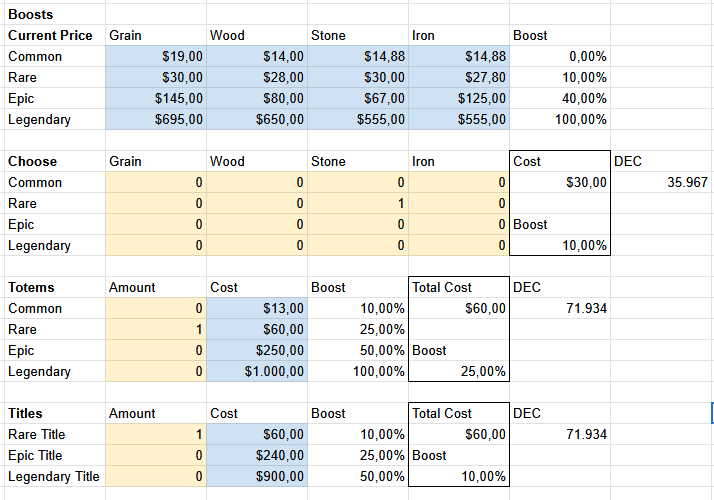Select the Epic Title cost $240,00
The image size is (714, 500).
pos(257,456)
